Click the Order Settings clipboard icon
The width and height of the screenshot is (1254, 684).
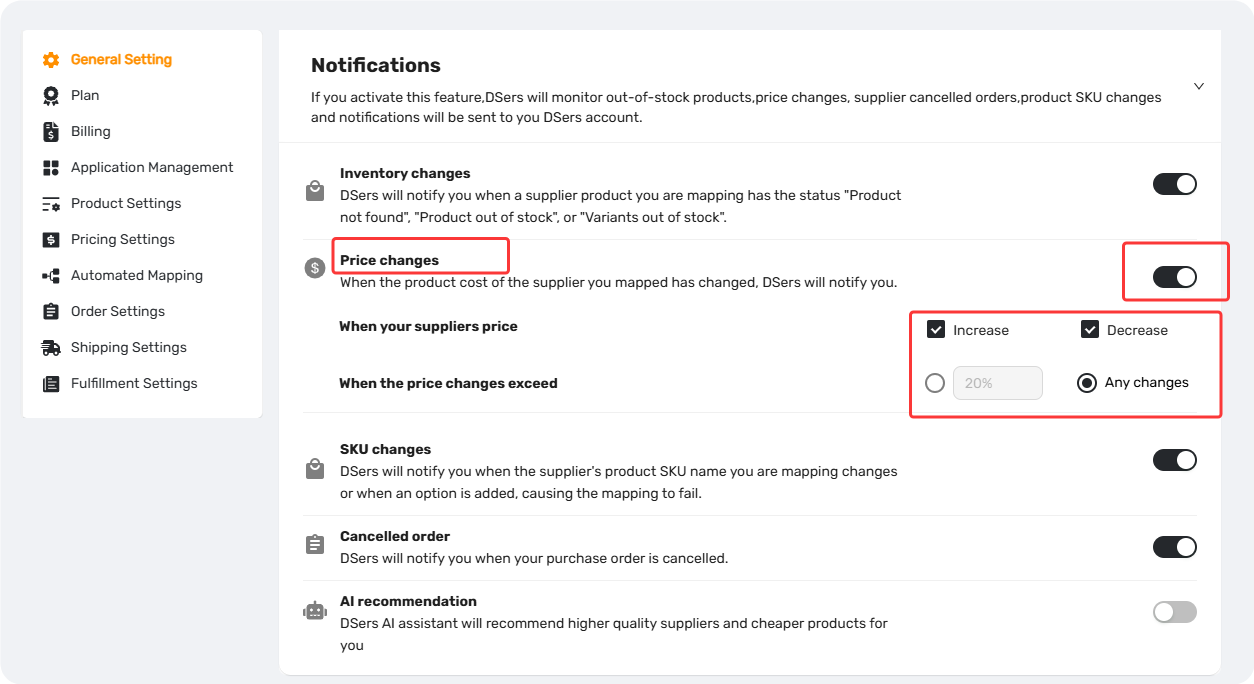tap(51, 312)
